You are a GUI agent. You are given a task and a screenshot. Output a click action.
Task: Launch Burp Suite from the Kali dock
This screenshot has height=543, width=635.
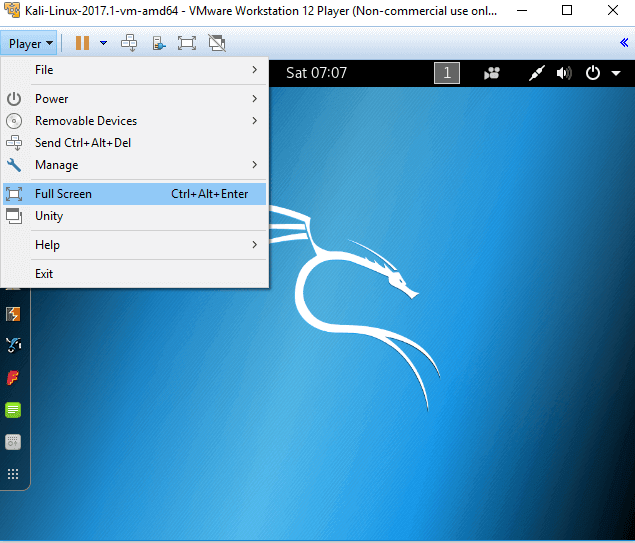point(13,314)
